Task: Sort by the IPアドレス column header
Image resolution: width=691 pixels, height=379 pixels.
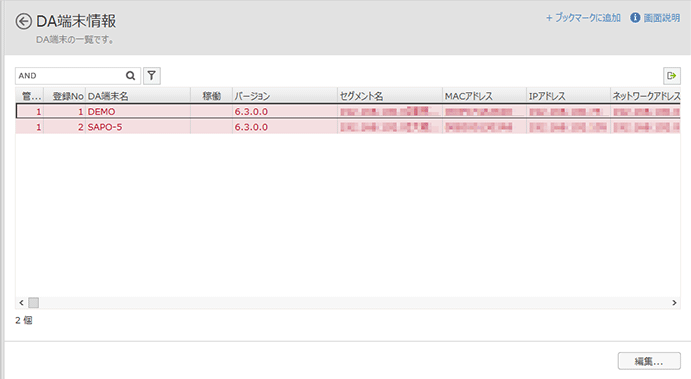Action: pyautogui.click(x=568, y=96)
